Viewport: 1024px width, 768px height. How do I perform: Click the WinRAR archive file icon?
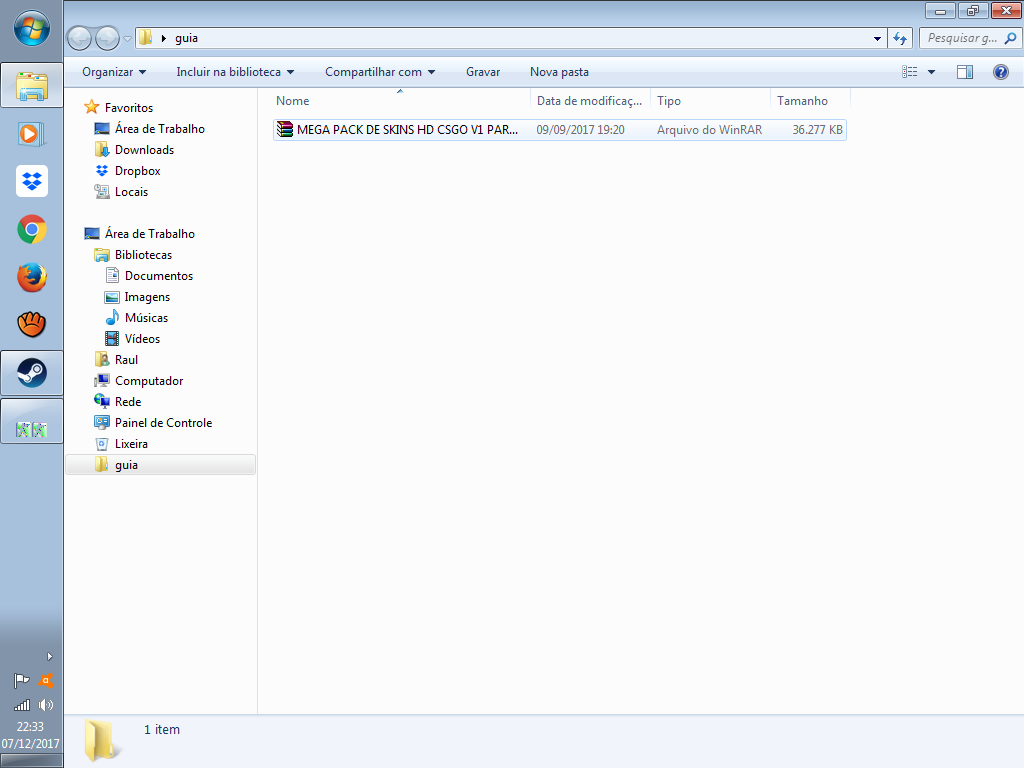tap(285, 129)
